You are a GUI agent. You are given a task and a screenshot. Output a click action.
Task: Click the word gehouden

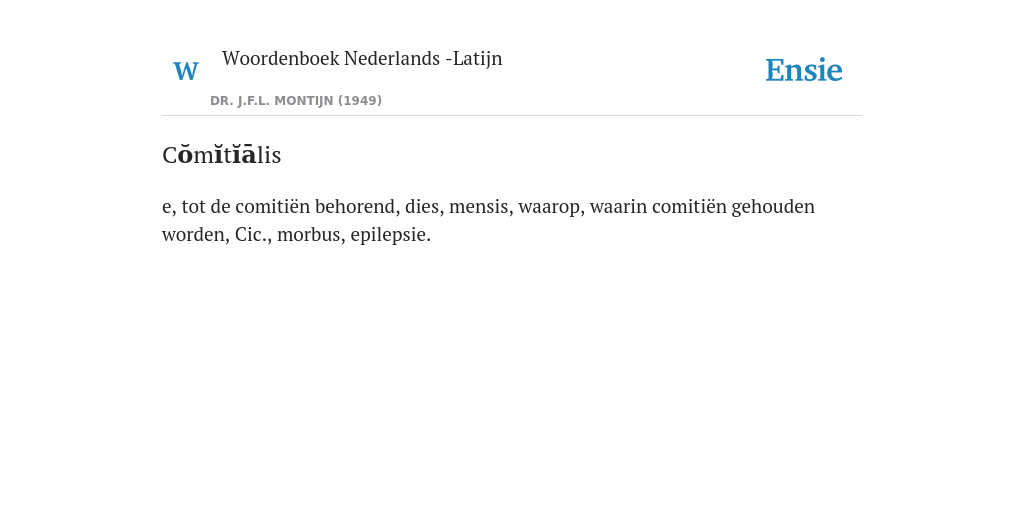(773, 206)
